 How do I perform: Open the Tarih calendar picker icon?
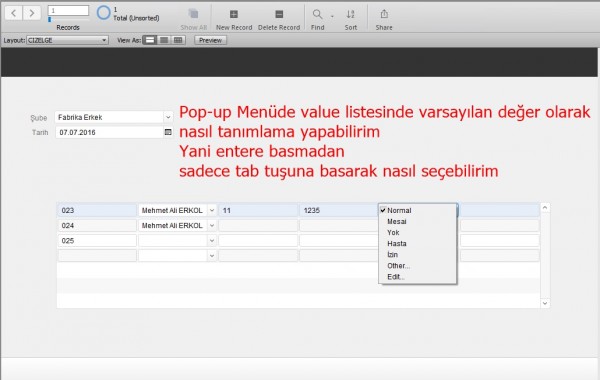(x=168, y=132)
